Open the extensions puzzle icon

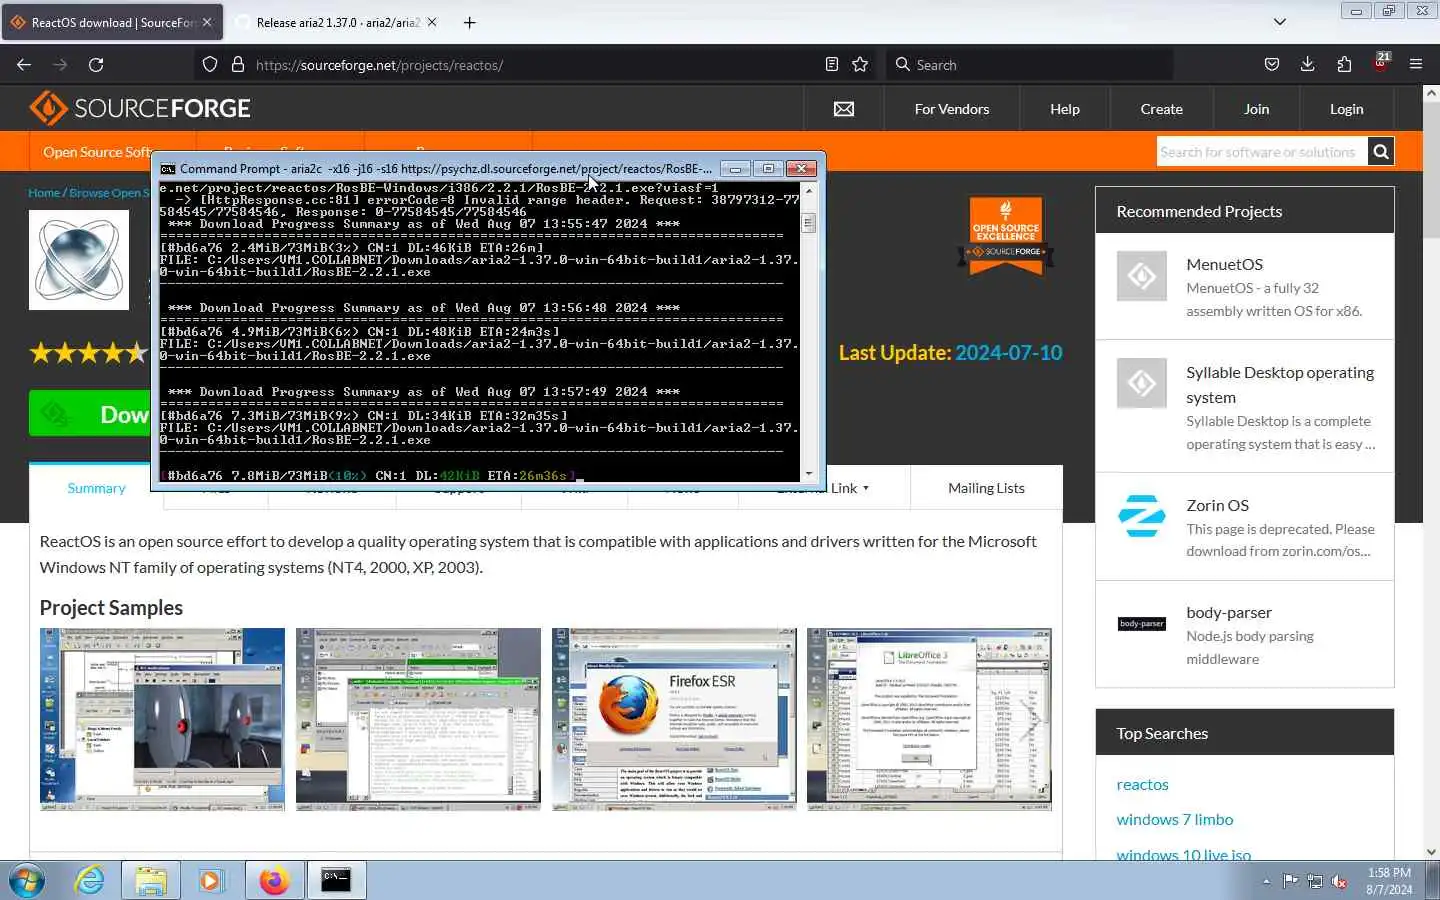pyautogui.click(x=1344, y=64)
